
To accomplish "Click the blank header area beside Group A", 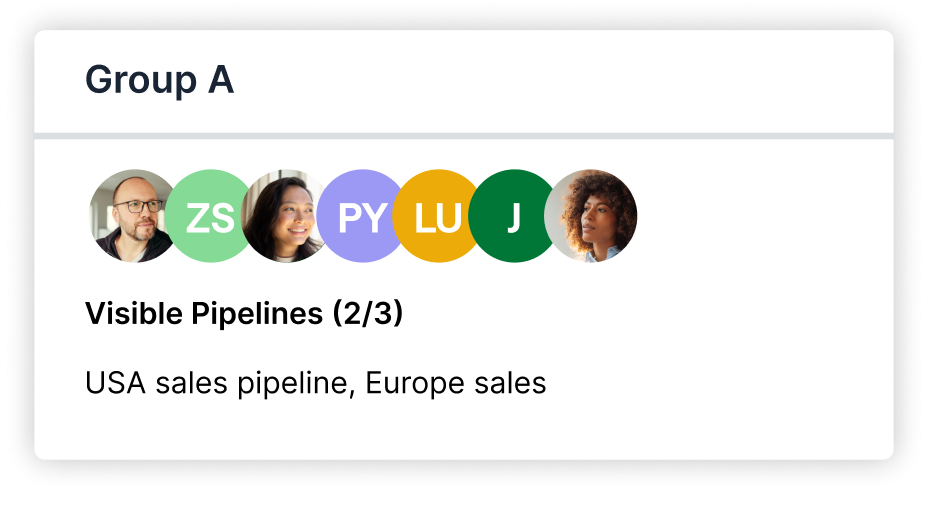I will [562, 80].
